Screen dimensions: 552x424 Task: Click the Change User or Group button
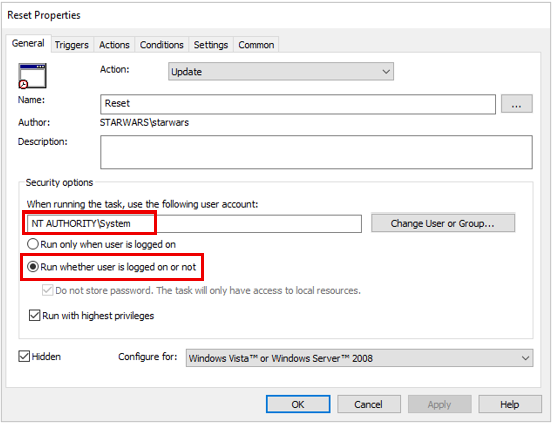coord(443,223)
